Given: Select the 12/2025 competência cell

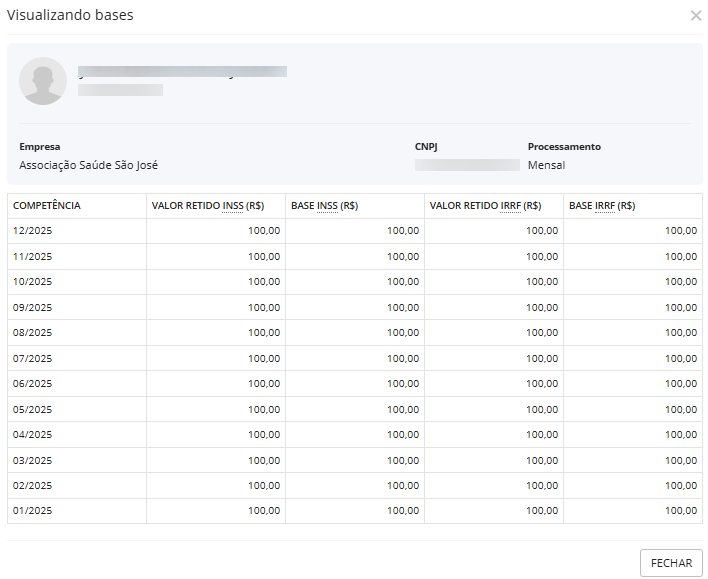Looking at the screenshot, I should tap(33, 231).
